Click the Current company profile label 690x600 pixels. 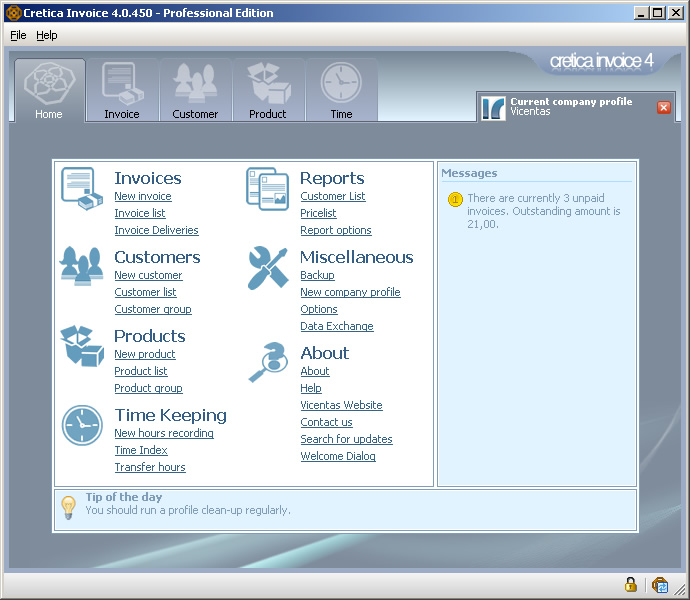tap(571, 102)
